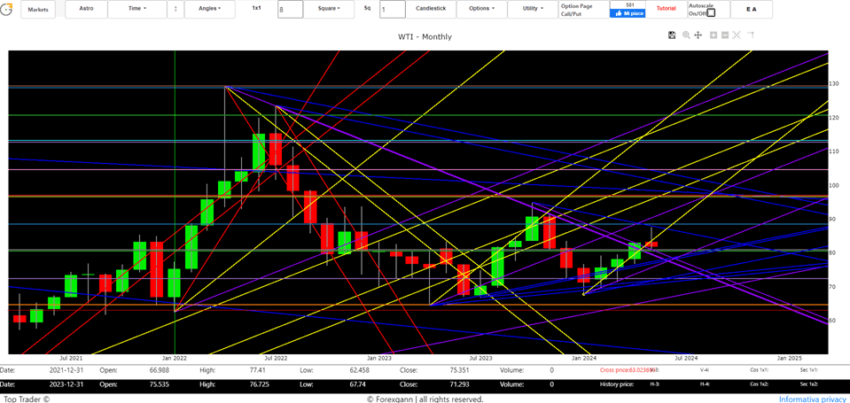The image size is (850, 403).
Task: Open the Time dropdown
Action: coord(137,9)
